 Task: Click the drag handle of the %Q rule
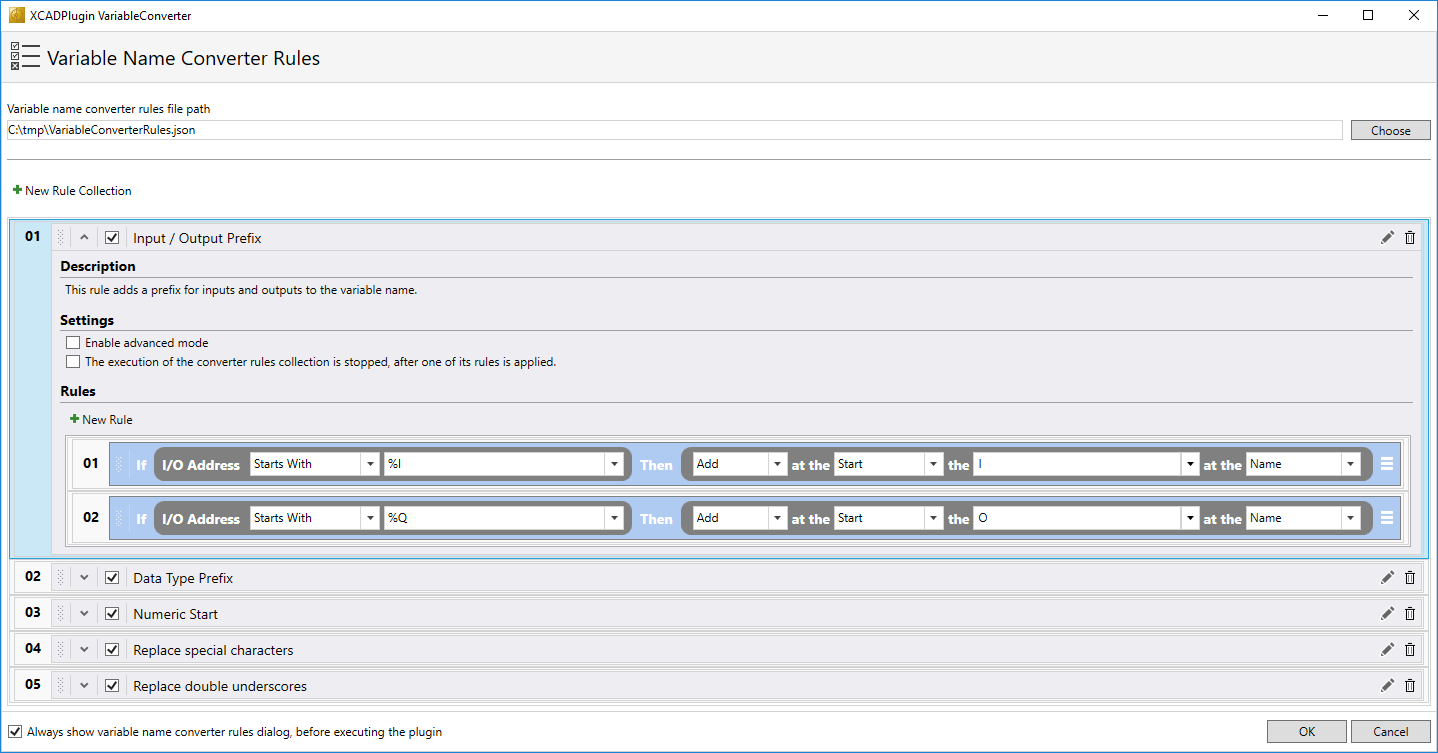(118, 518)
